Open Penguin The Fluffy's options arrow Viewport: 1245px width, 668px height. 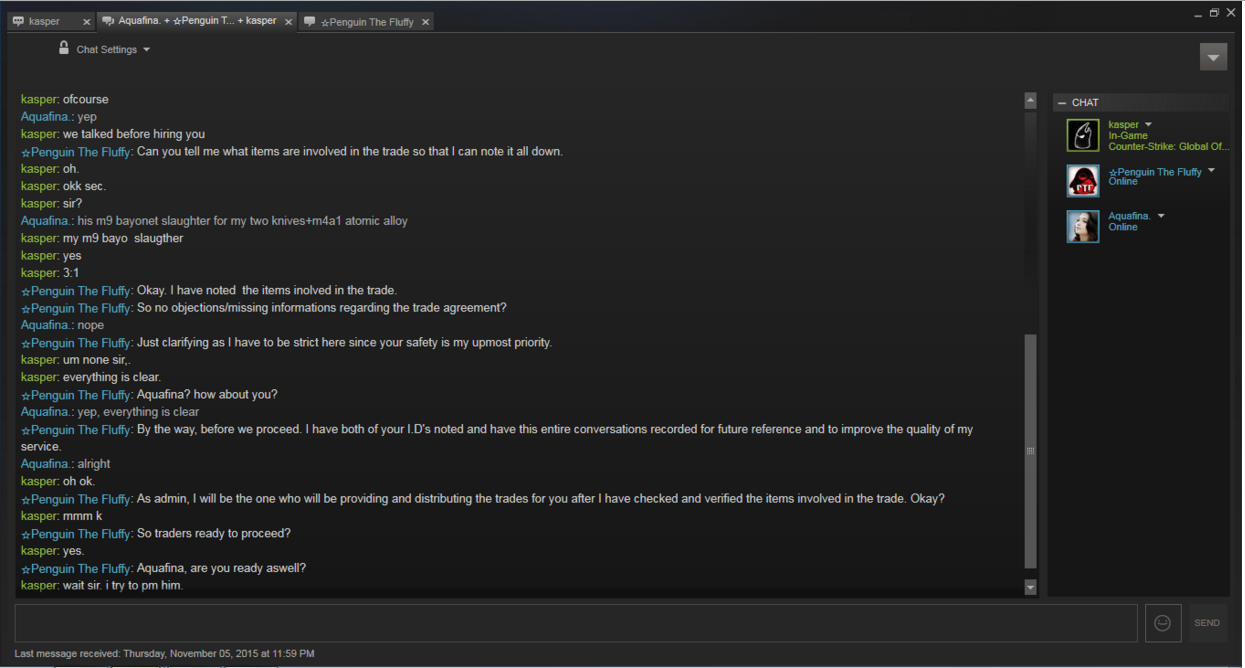point(1211,171)
